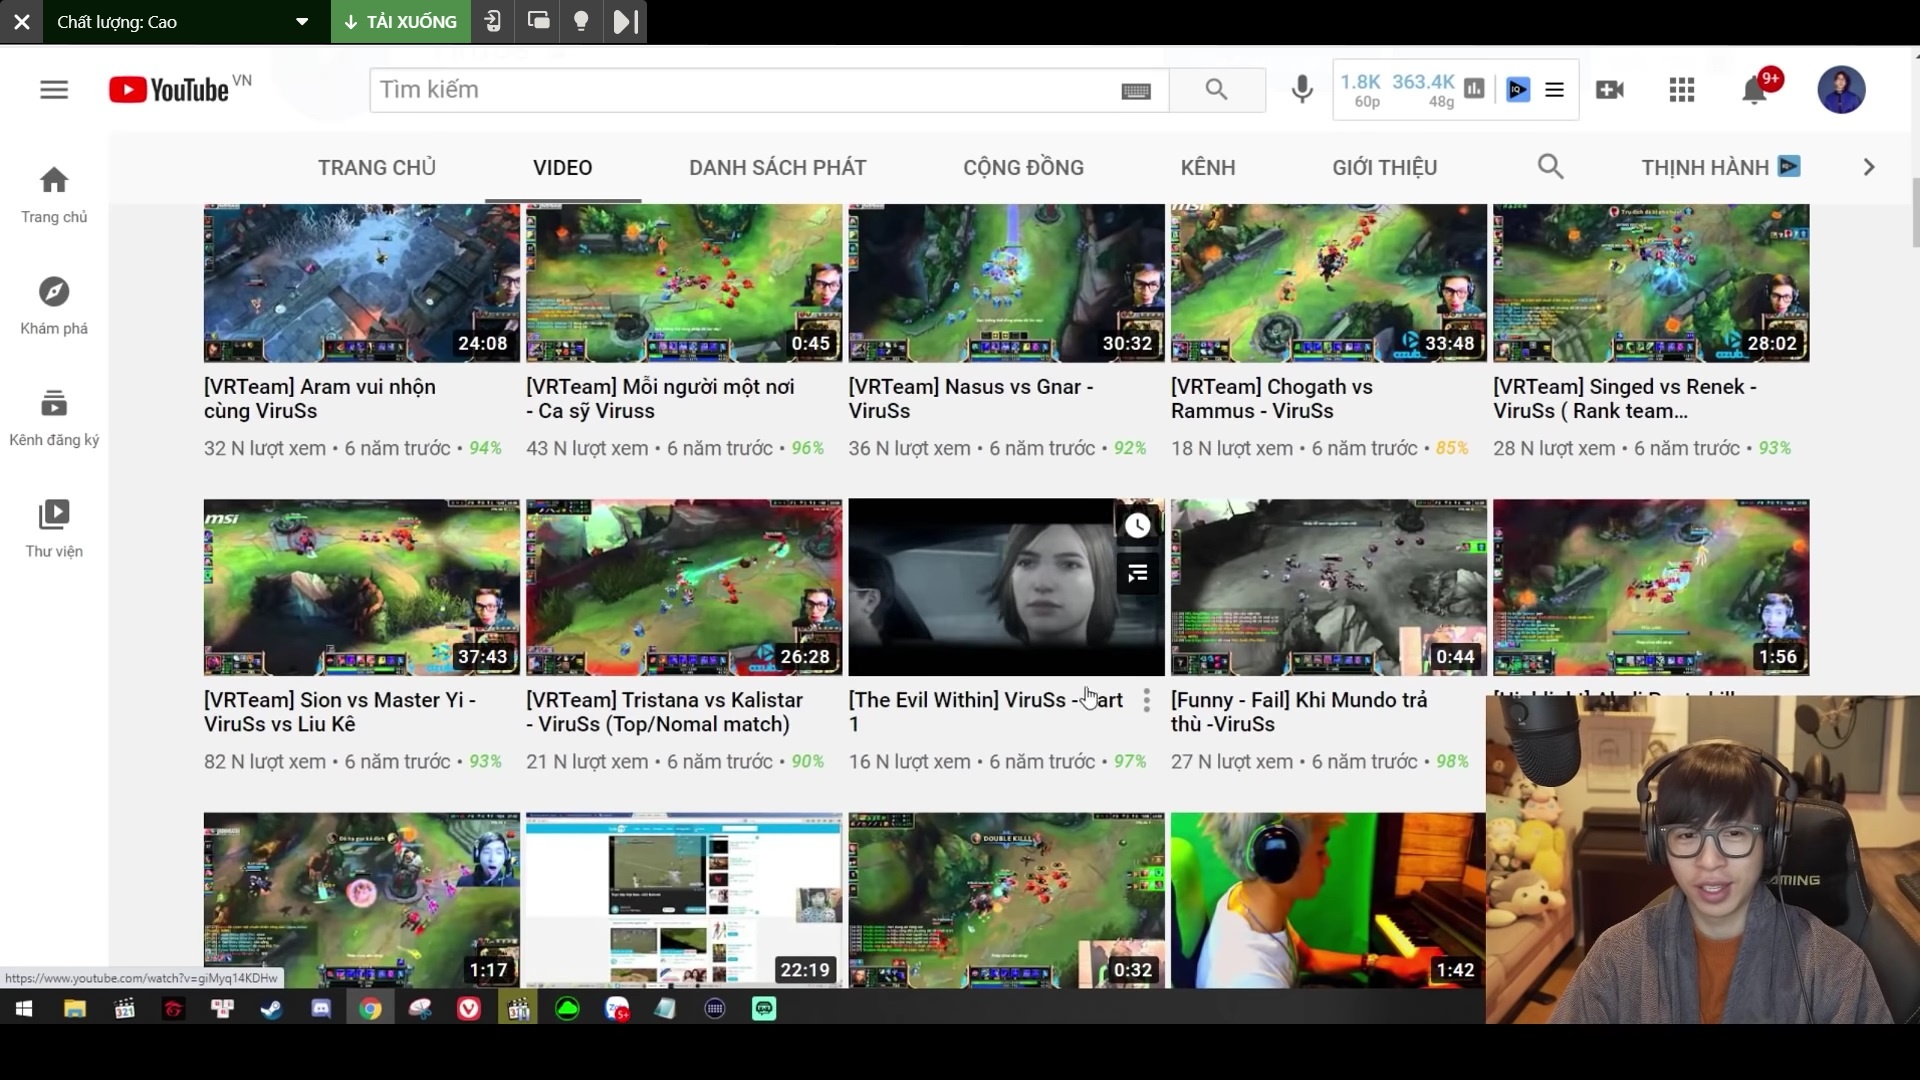The image size is (1920, 1080).
Task: Open the account profile avatar
Action: click(1842, 89)
